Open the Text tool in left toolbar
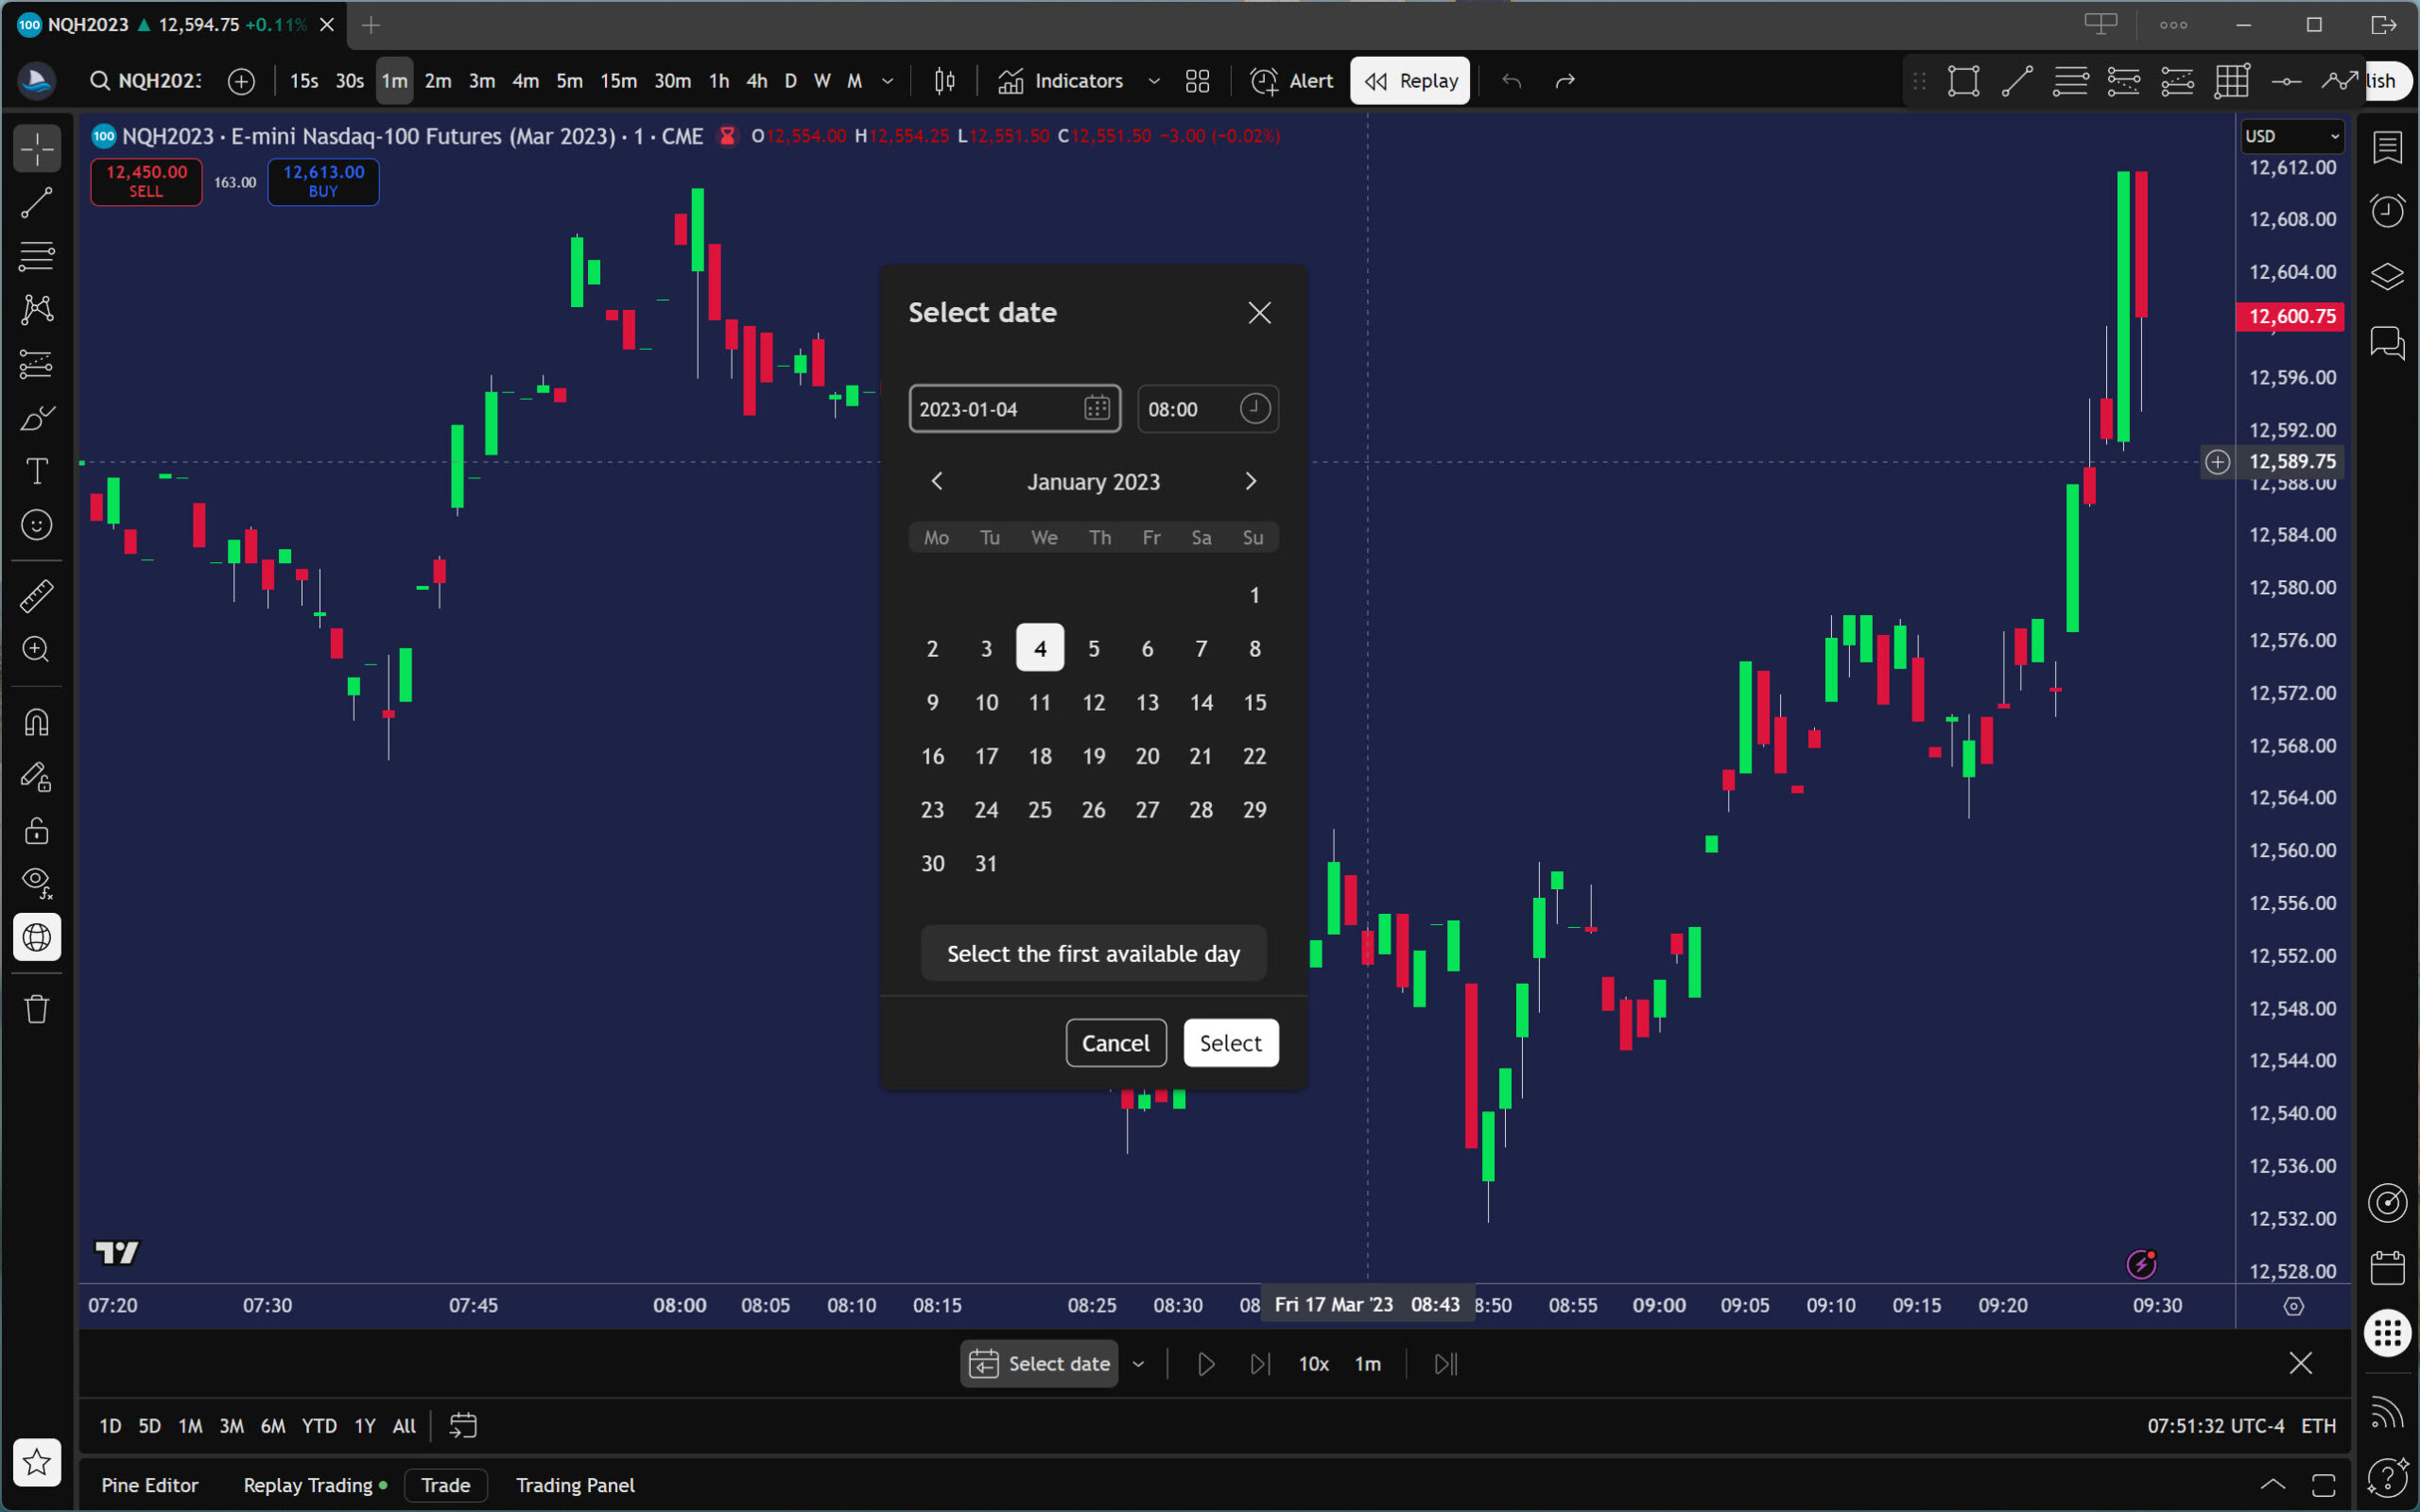The image size is (2420, 1512). pos(37,471)
